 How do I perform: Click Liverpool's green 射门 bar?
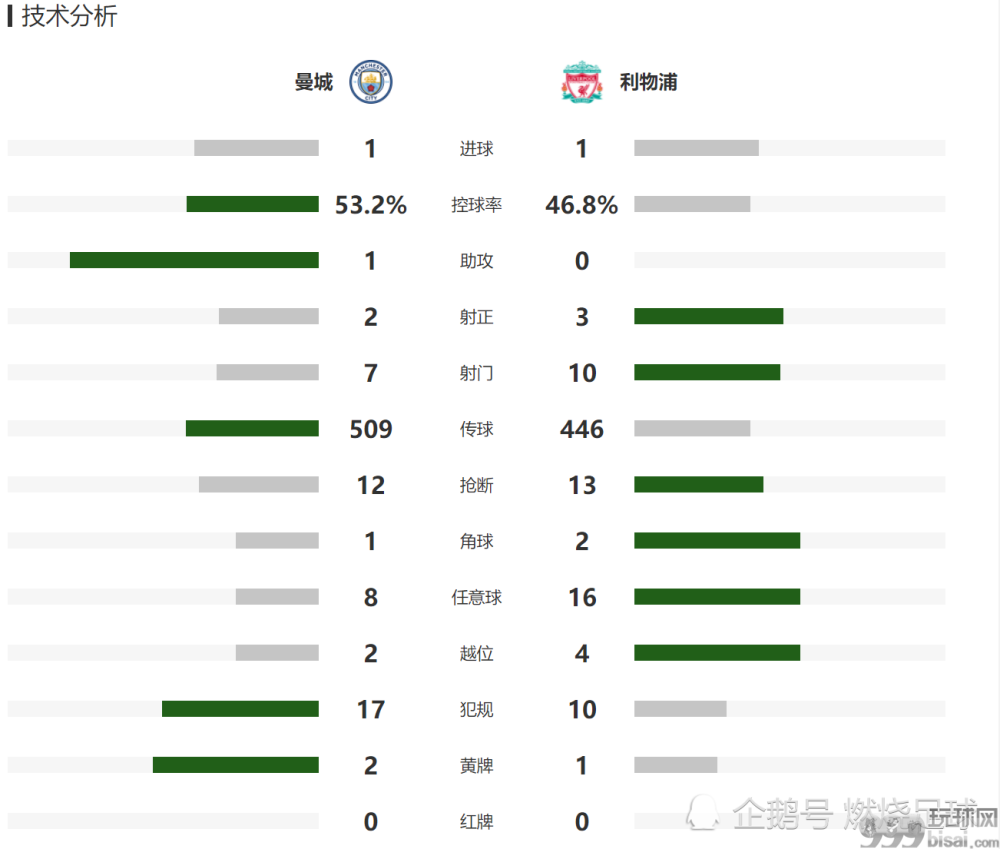[x=707, y=373]
